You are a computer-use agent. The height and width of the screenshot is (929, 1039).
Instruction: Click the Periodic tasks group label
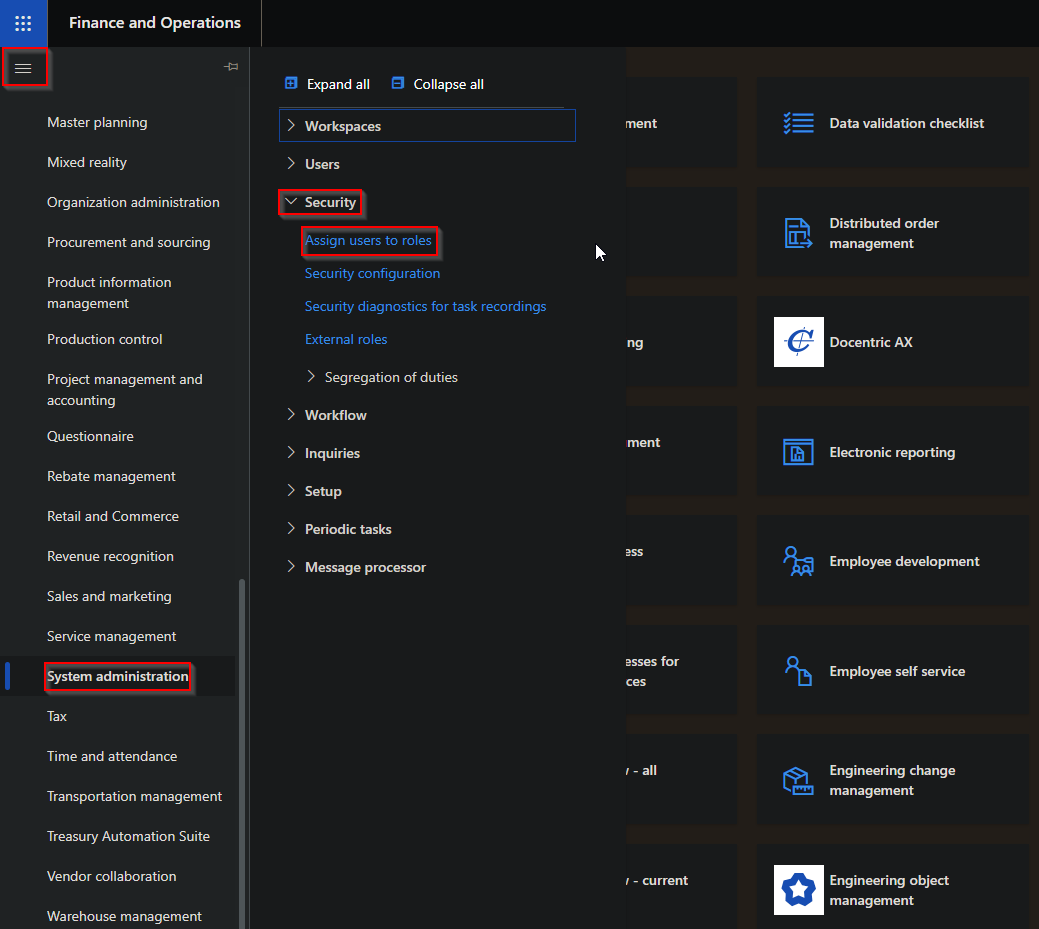click(x=348, y=529)
